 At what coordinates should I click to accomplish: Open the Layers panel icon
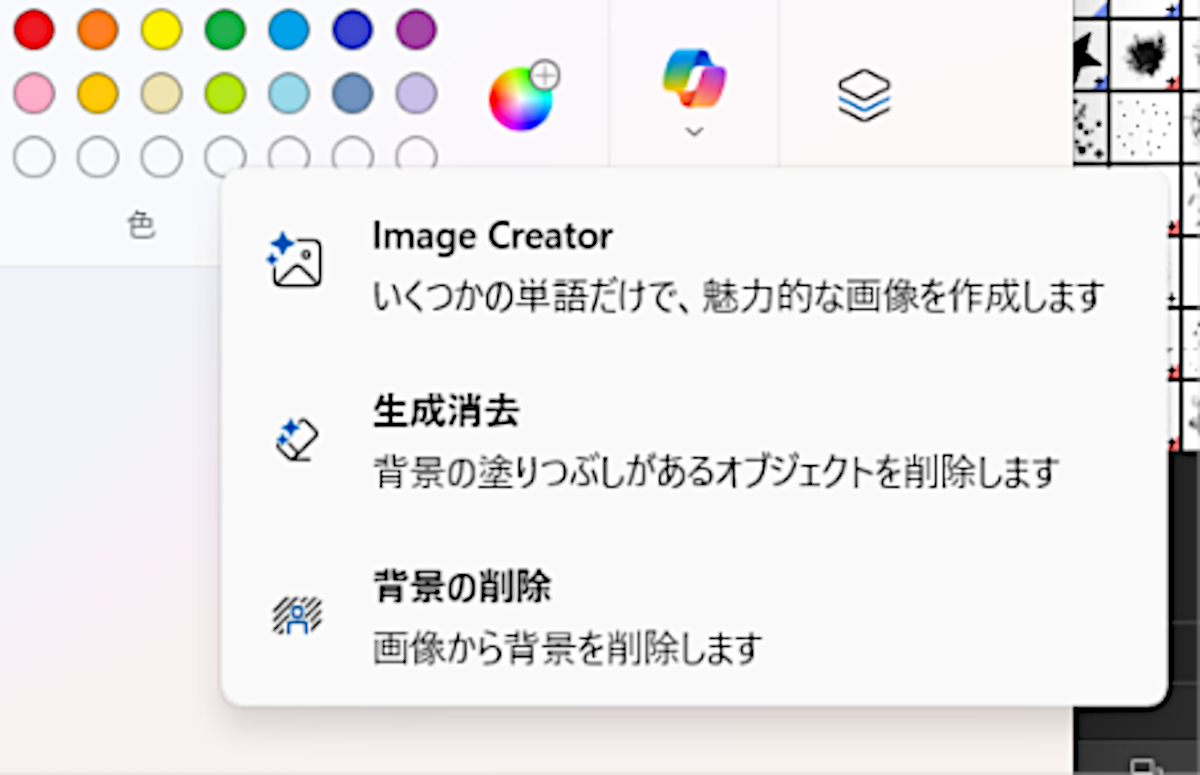pos(864,98)
